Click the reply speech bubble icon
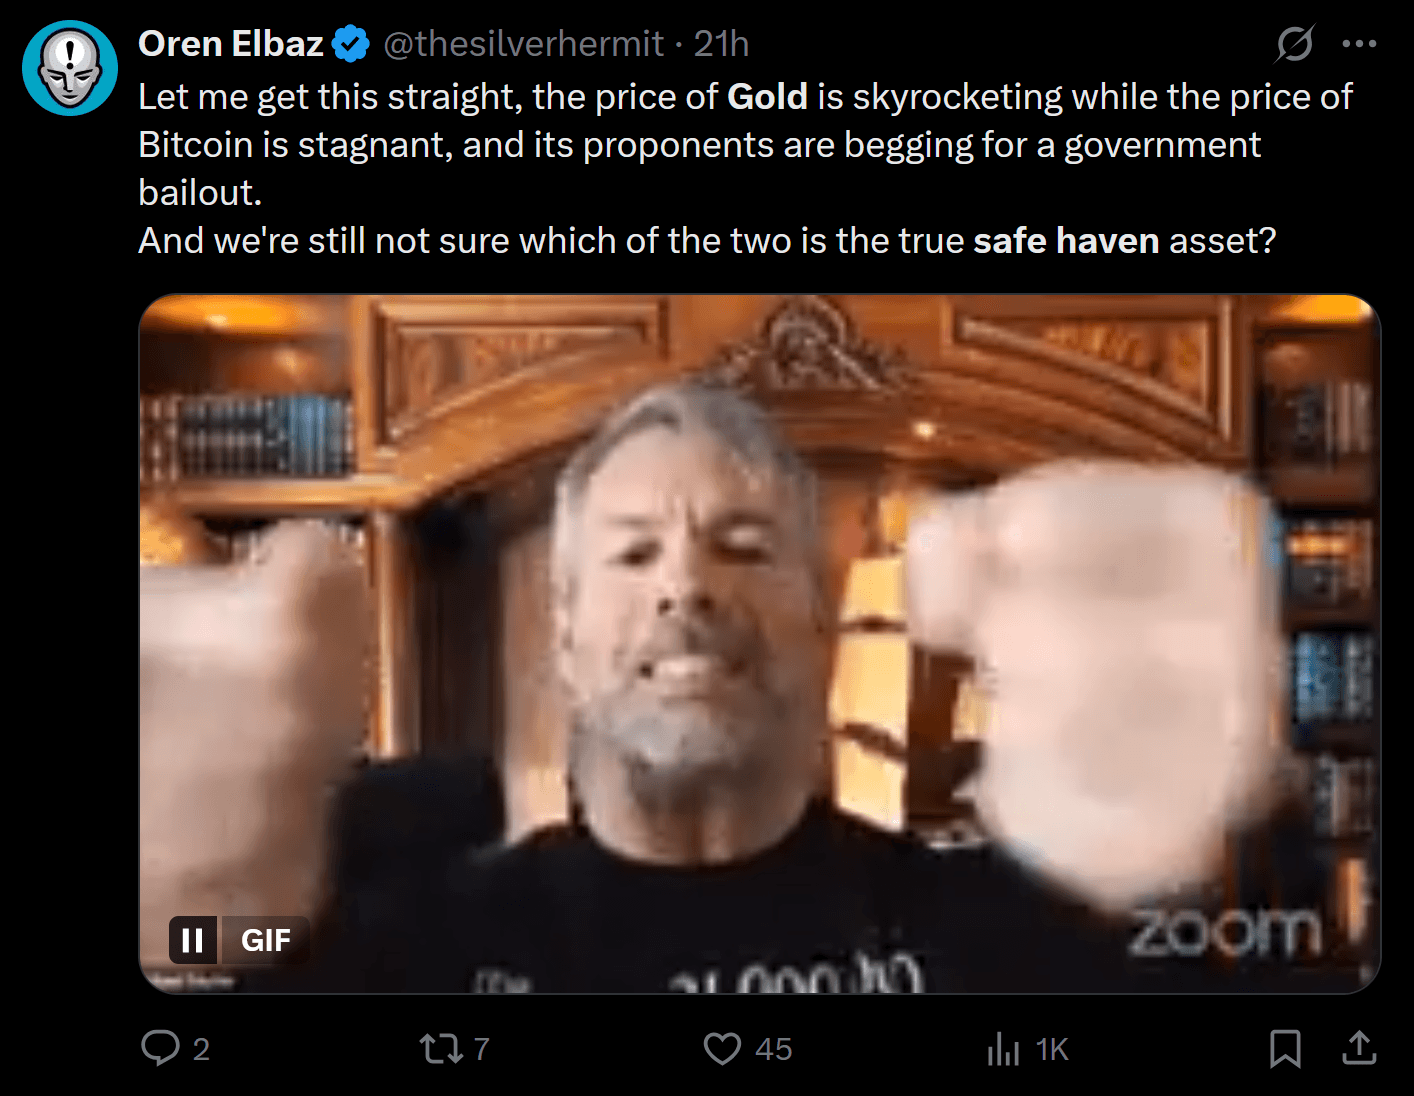The width and height of the screenshot is (1414, 1096). tap(160, 1048)
